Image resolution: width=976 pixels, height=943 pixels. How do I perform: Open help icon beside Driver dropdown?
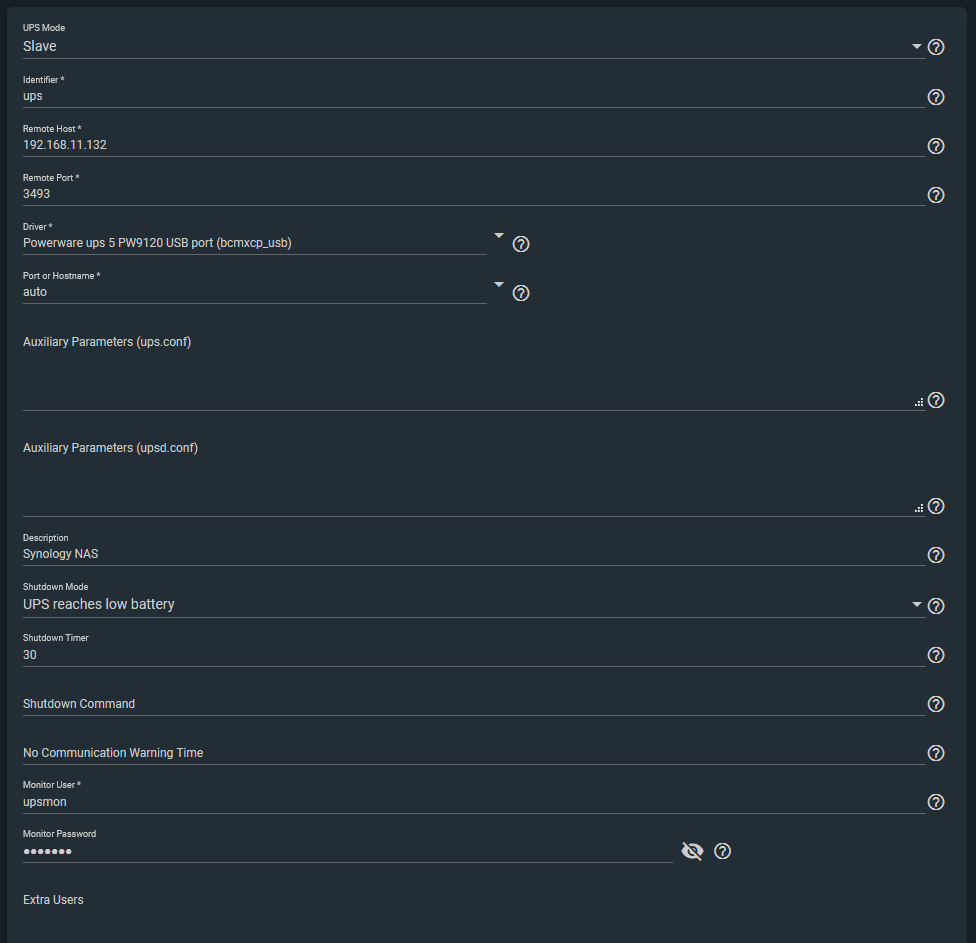tap(521, 244)
